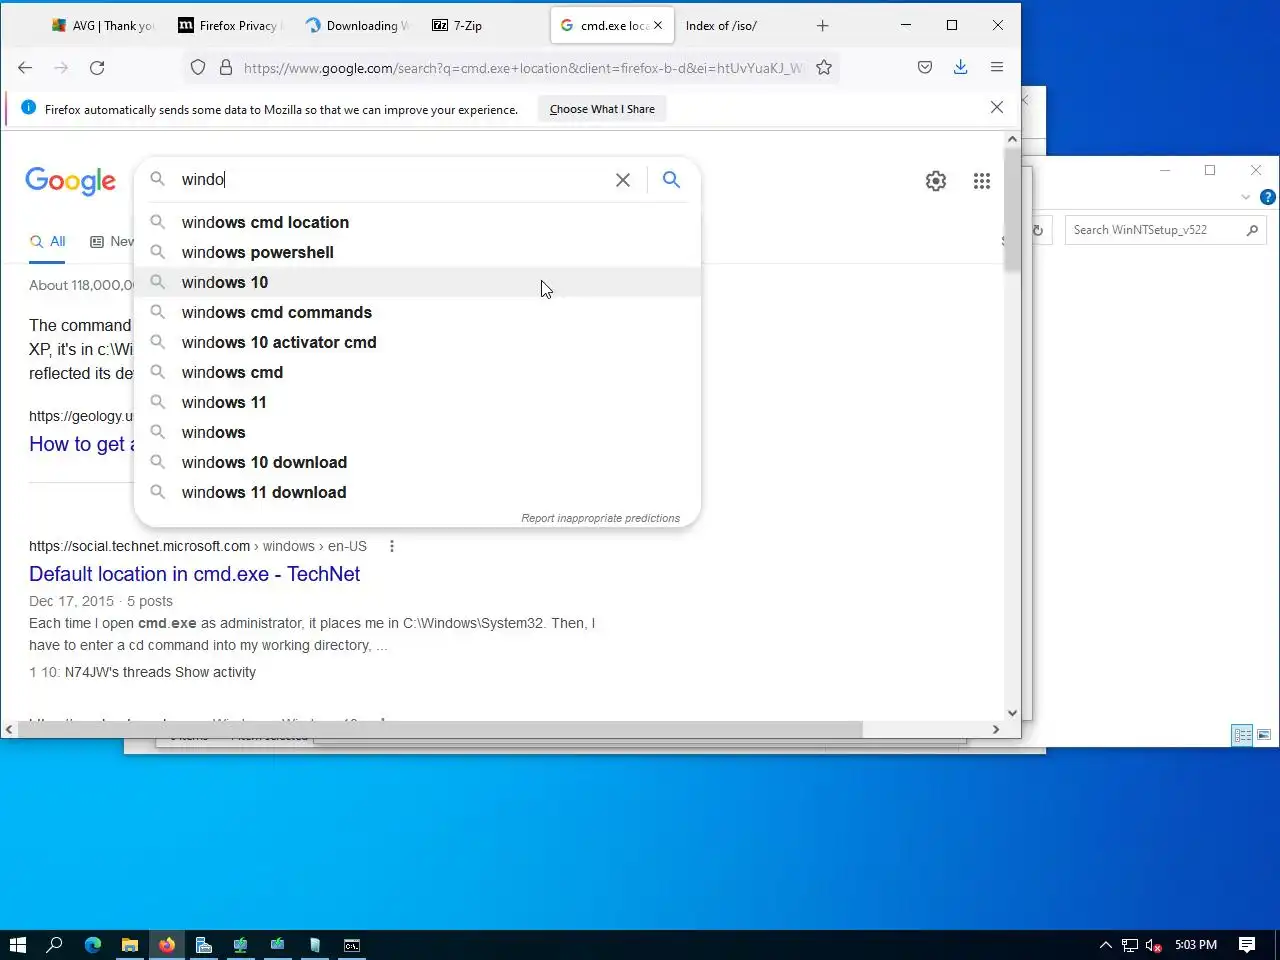The image size is (1280, 960).
Task: Expand the Explorer ribbon chevron
Action: coord(1245,197)
